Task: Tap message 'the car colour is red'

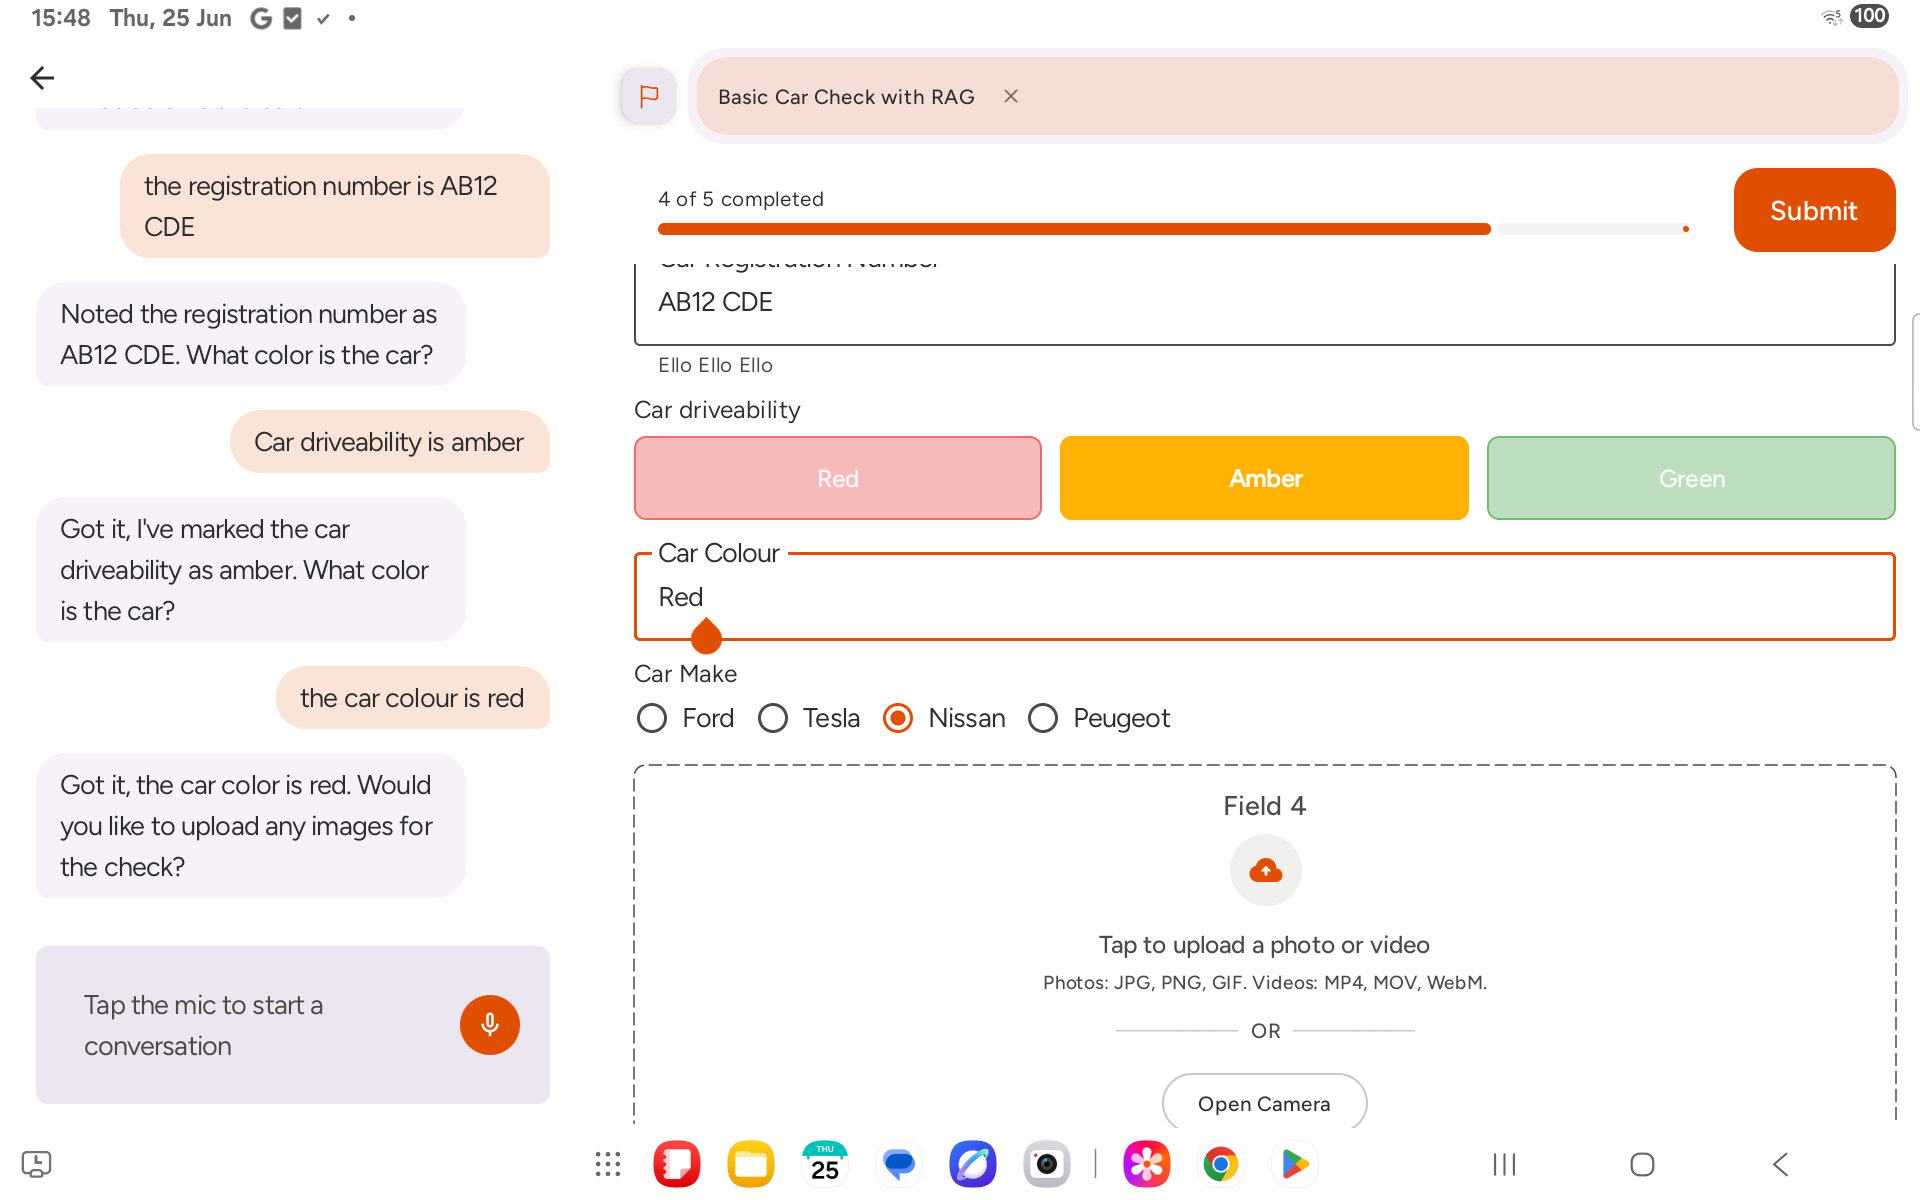Action: tap(413, 698)
